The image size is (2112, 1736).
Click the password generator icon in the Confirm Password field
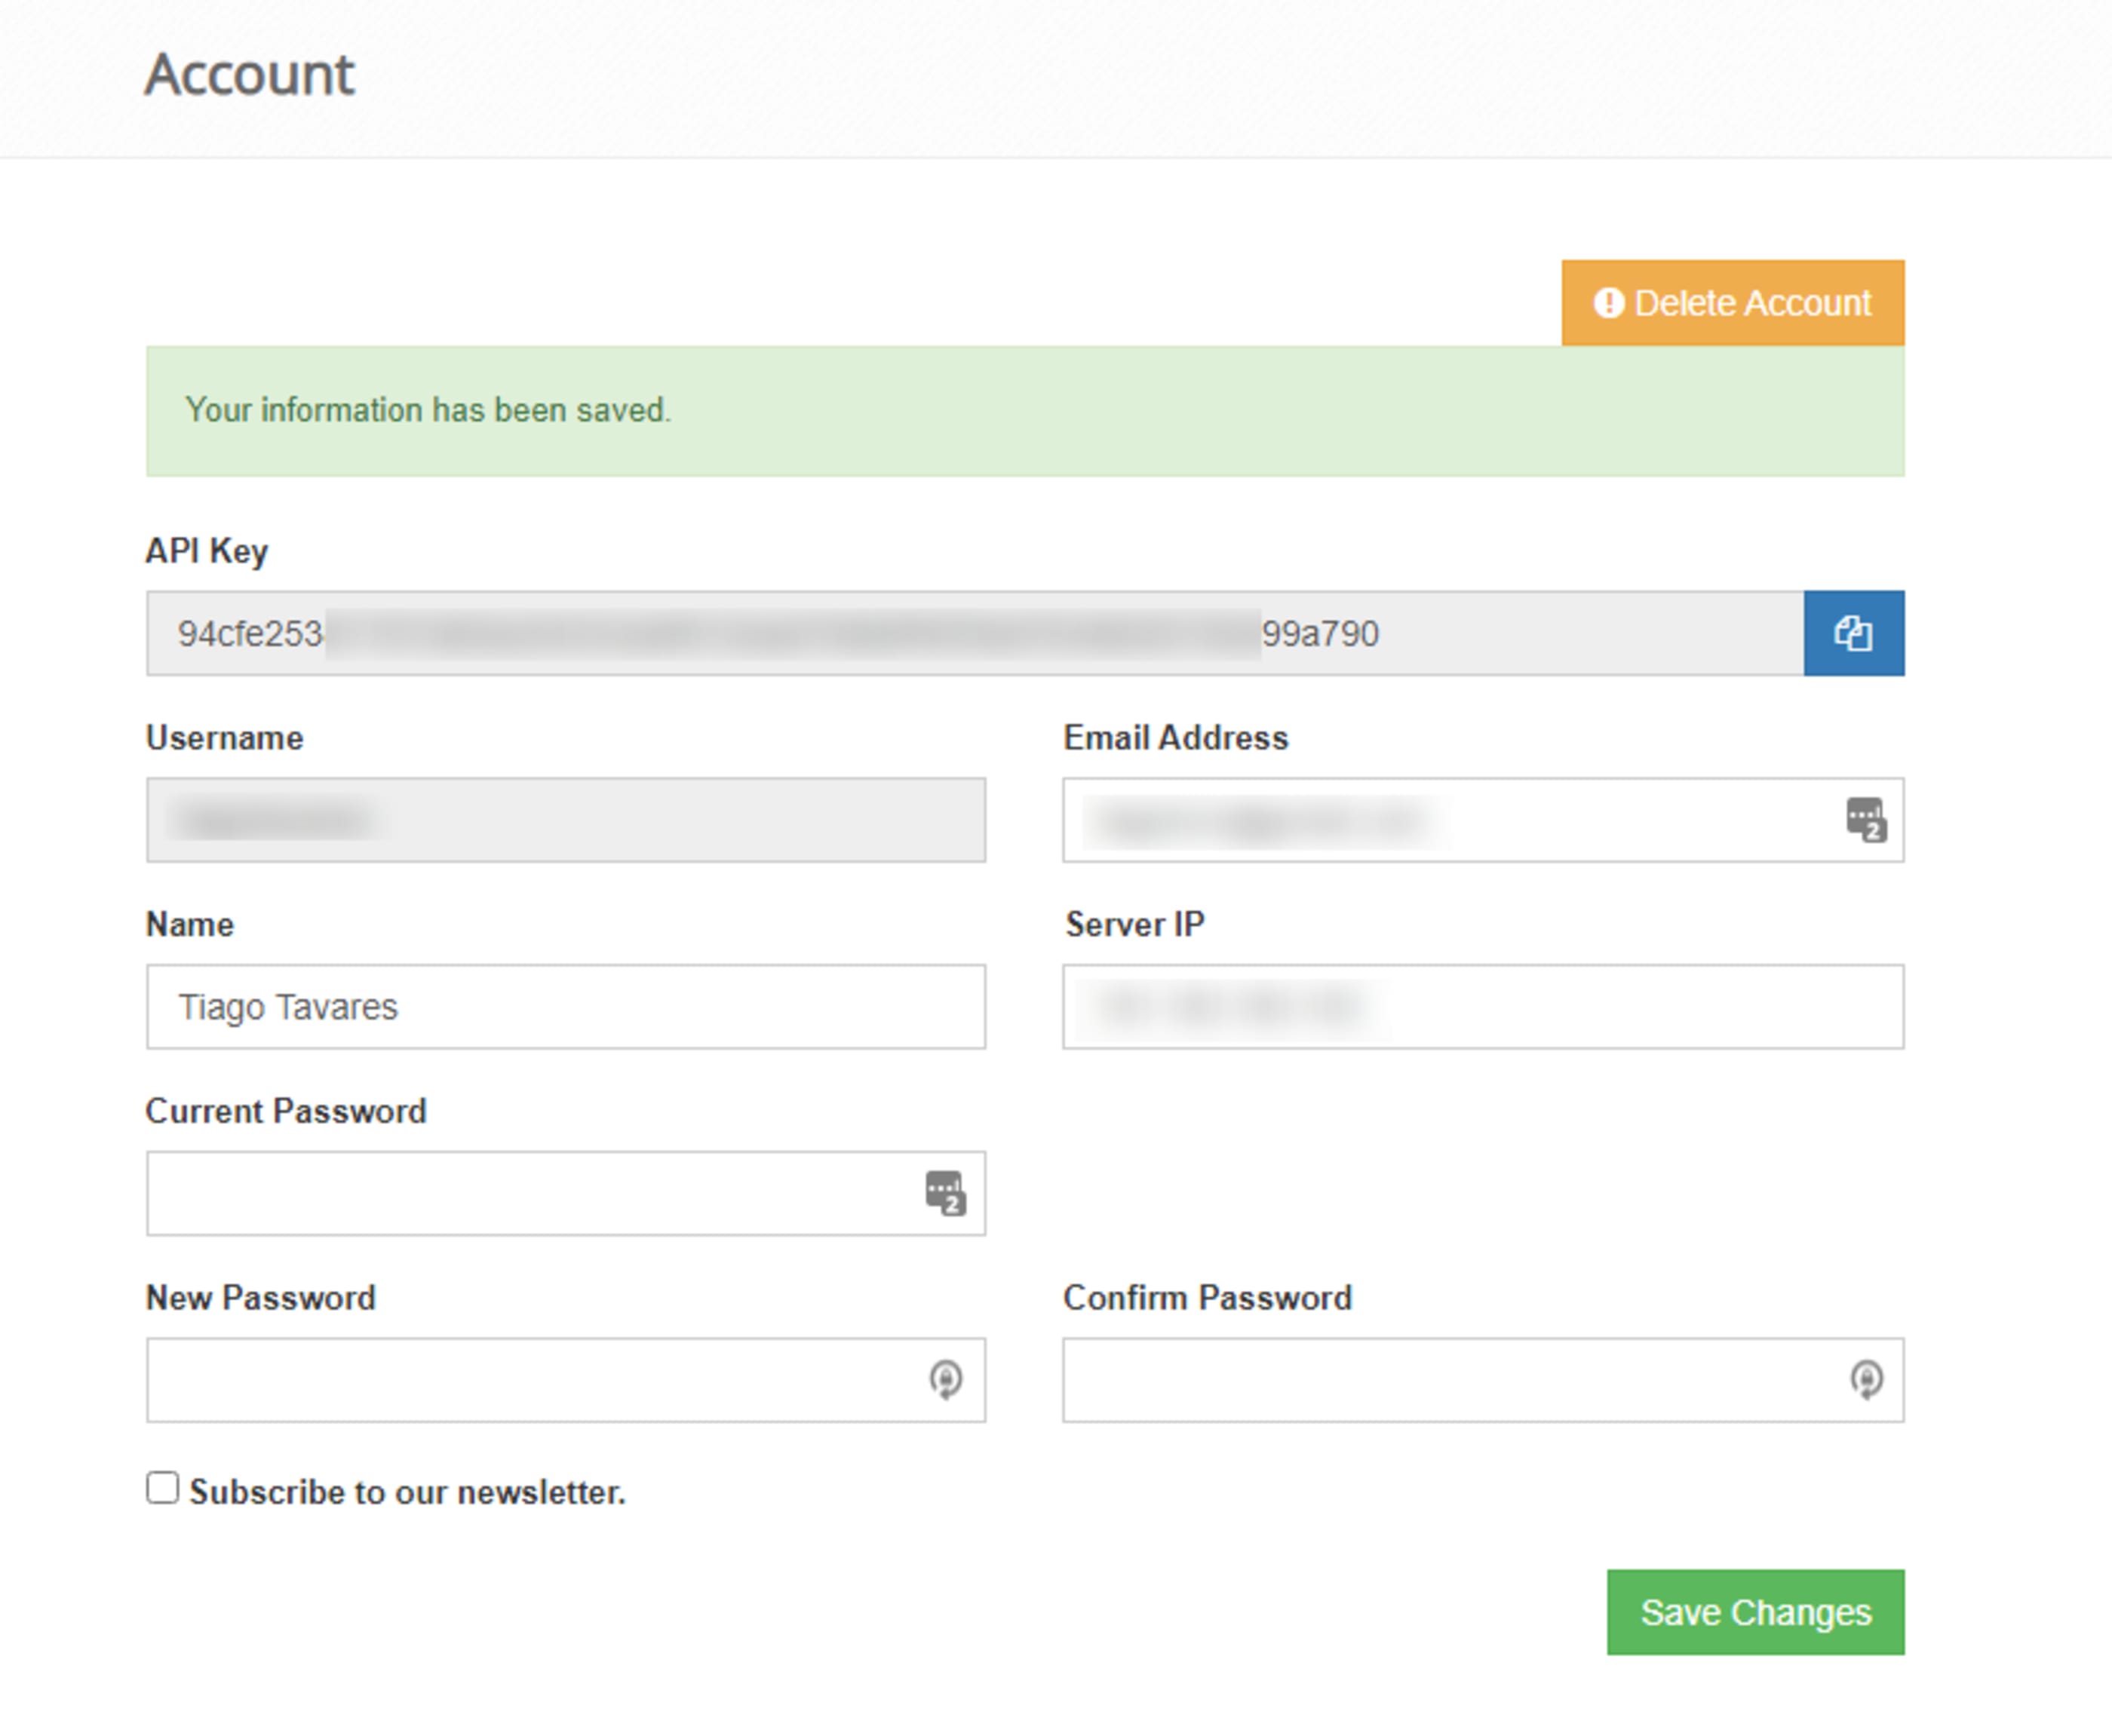click(x=1865, y=1380)
